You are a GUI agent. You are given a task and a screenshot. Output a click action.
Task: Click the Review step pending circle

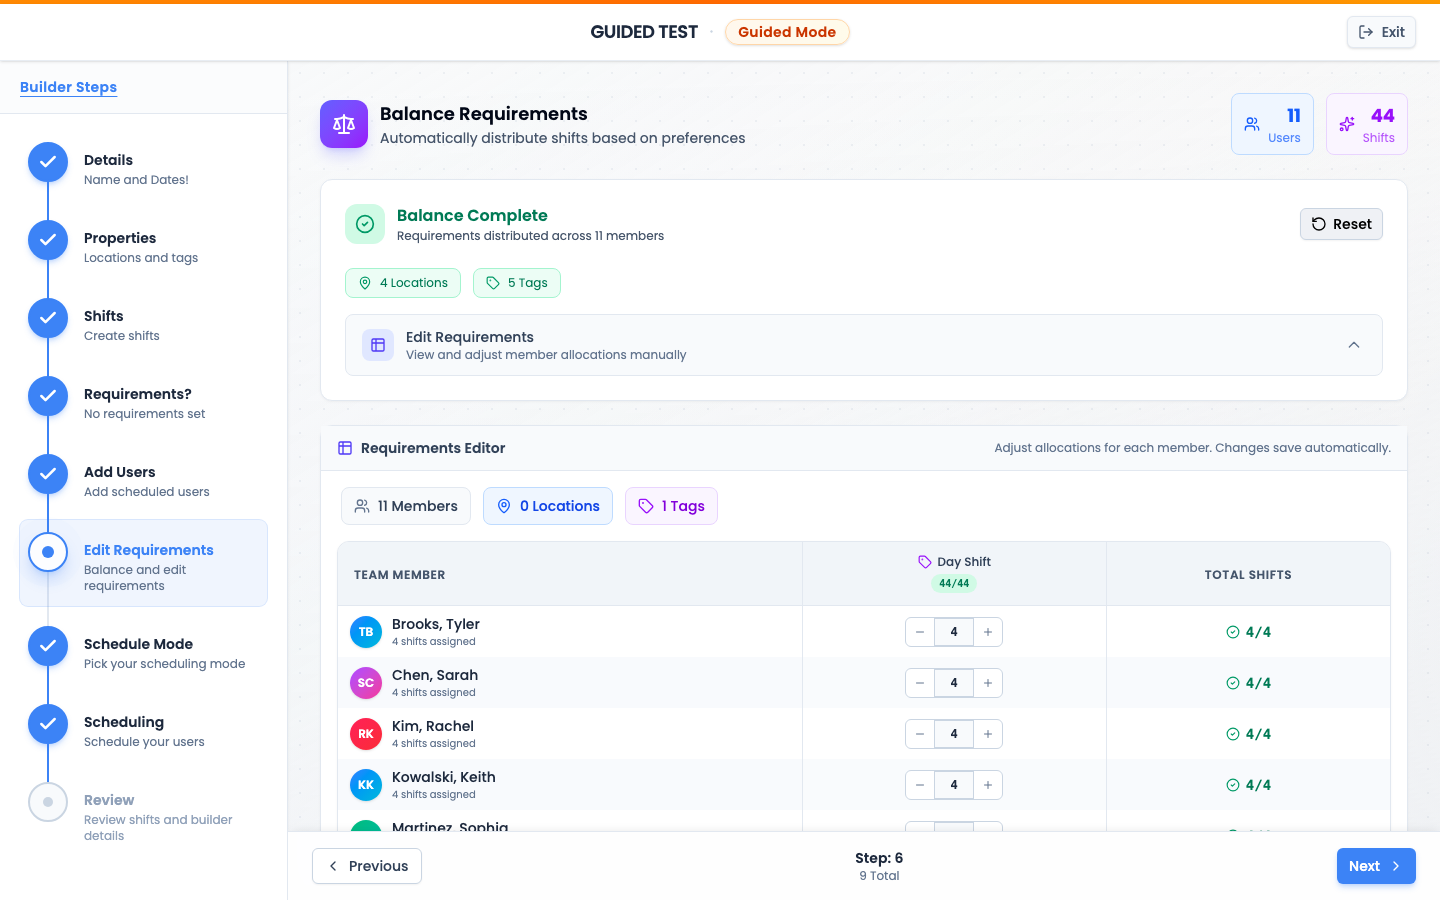coord(48,802)
